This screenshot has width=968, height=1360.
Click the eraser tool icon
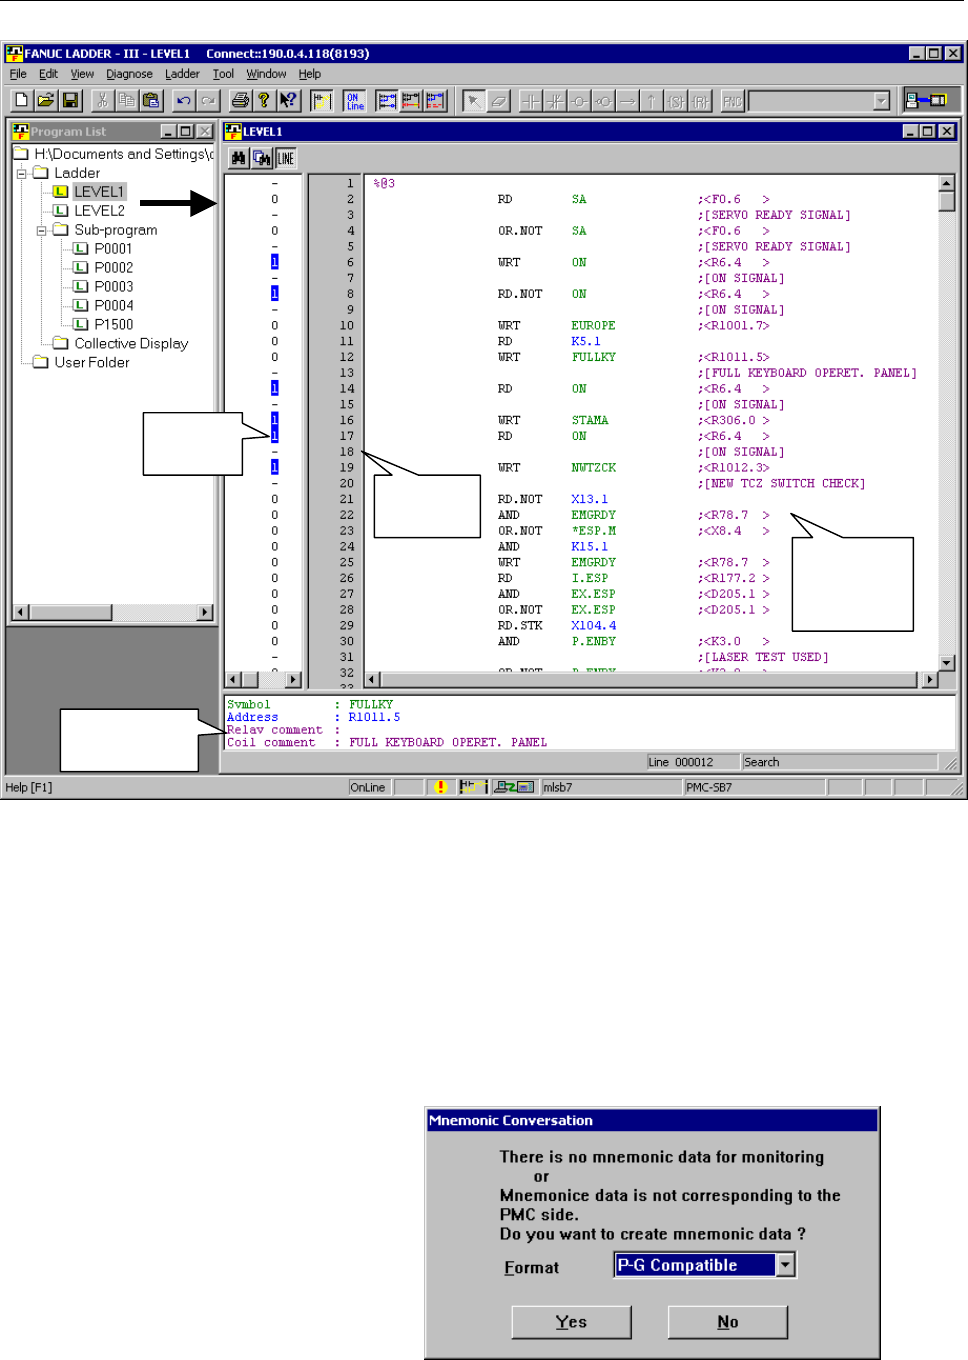[x=498, y=100]
